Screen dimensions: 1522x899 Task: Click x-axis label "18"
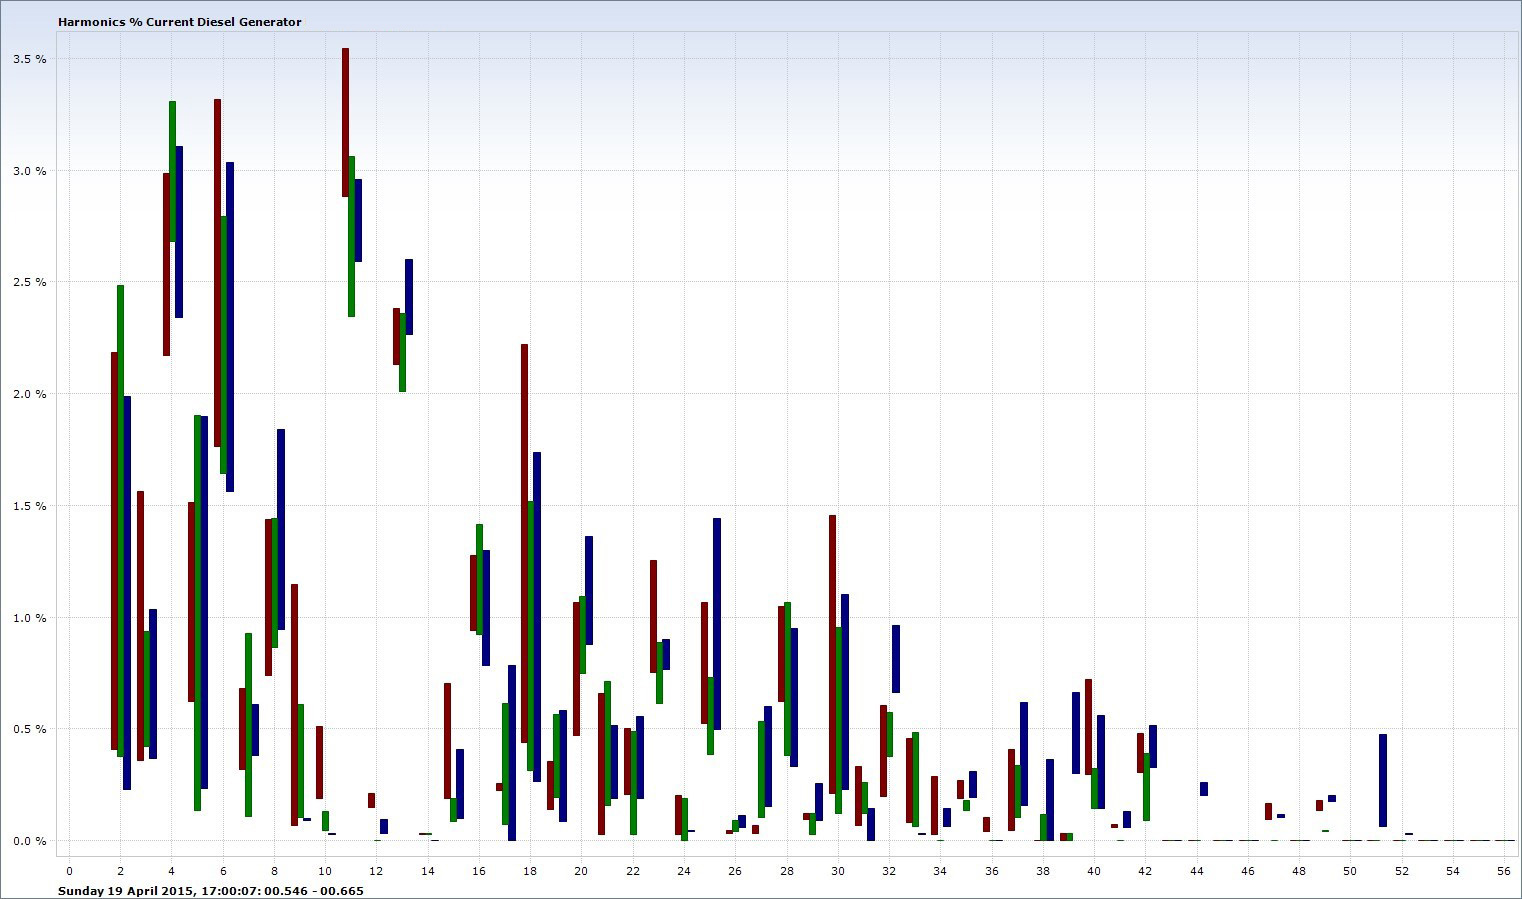pyautogui.click(x=530, y=872)
